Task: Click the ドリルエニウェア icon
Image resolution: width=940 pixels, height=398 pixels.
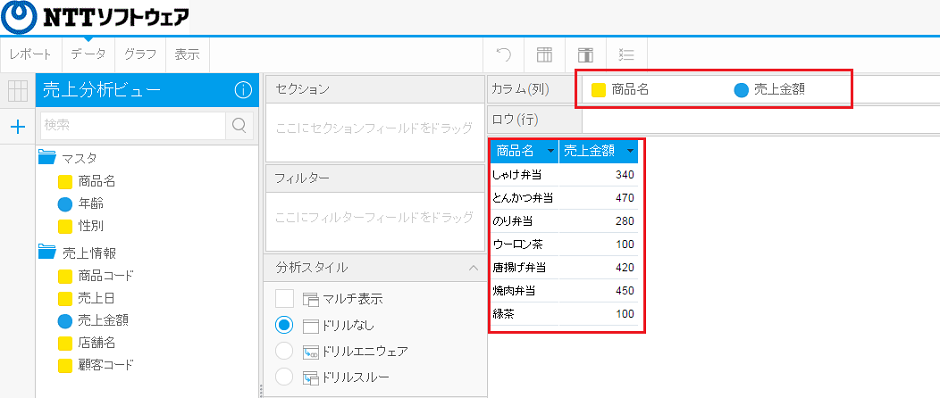Action: click(x=310, y=351)
